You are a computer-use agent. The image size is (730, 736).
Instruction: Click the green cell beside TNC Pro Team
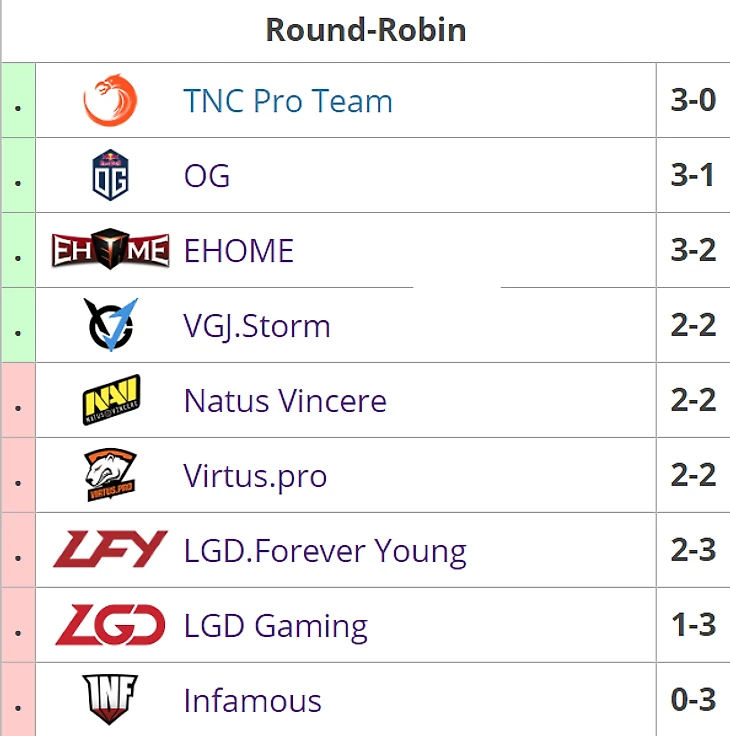click(x=19, y=100)
